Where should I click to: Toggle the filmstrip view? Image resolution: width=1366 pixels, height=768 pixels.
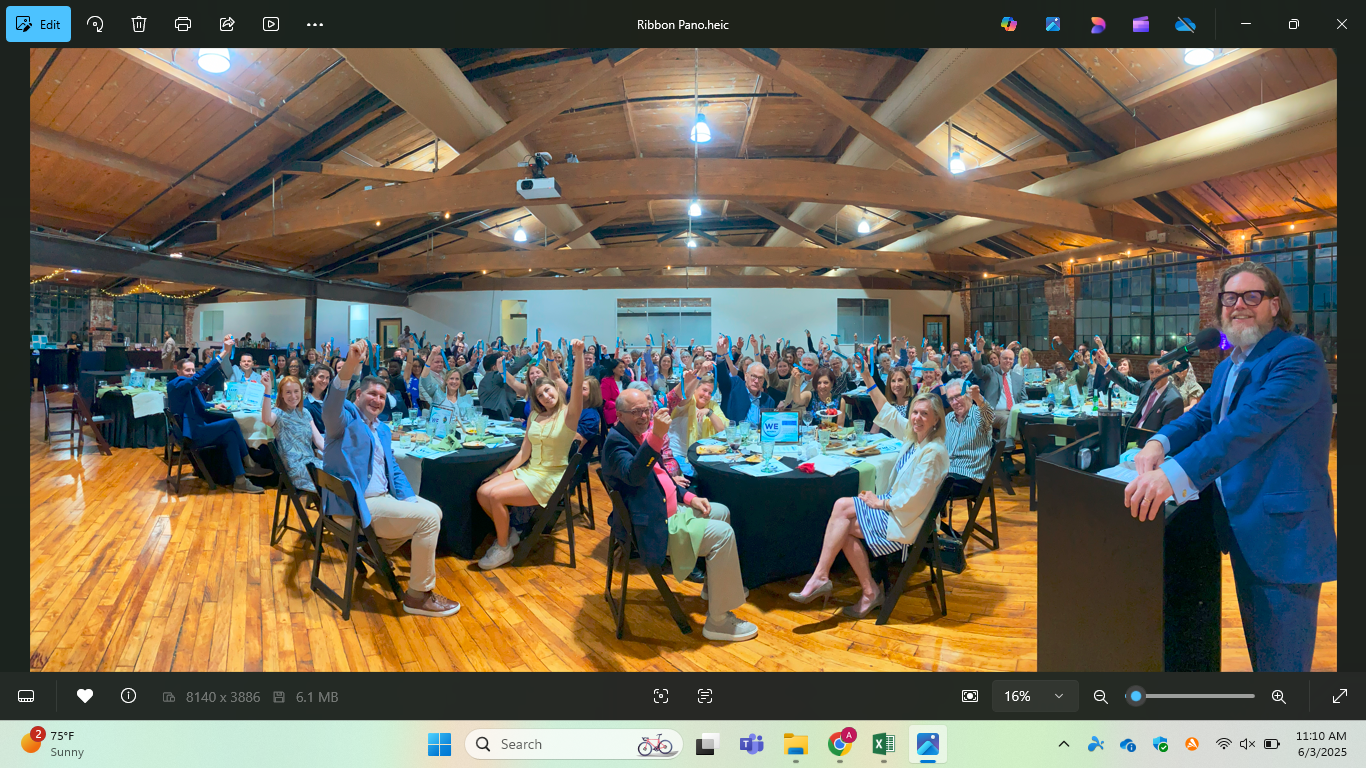(27, 696)
